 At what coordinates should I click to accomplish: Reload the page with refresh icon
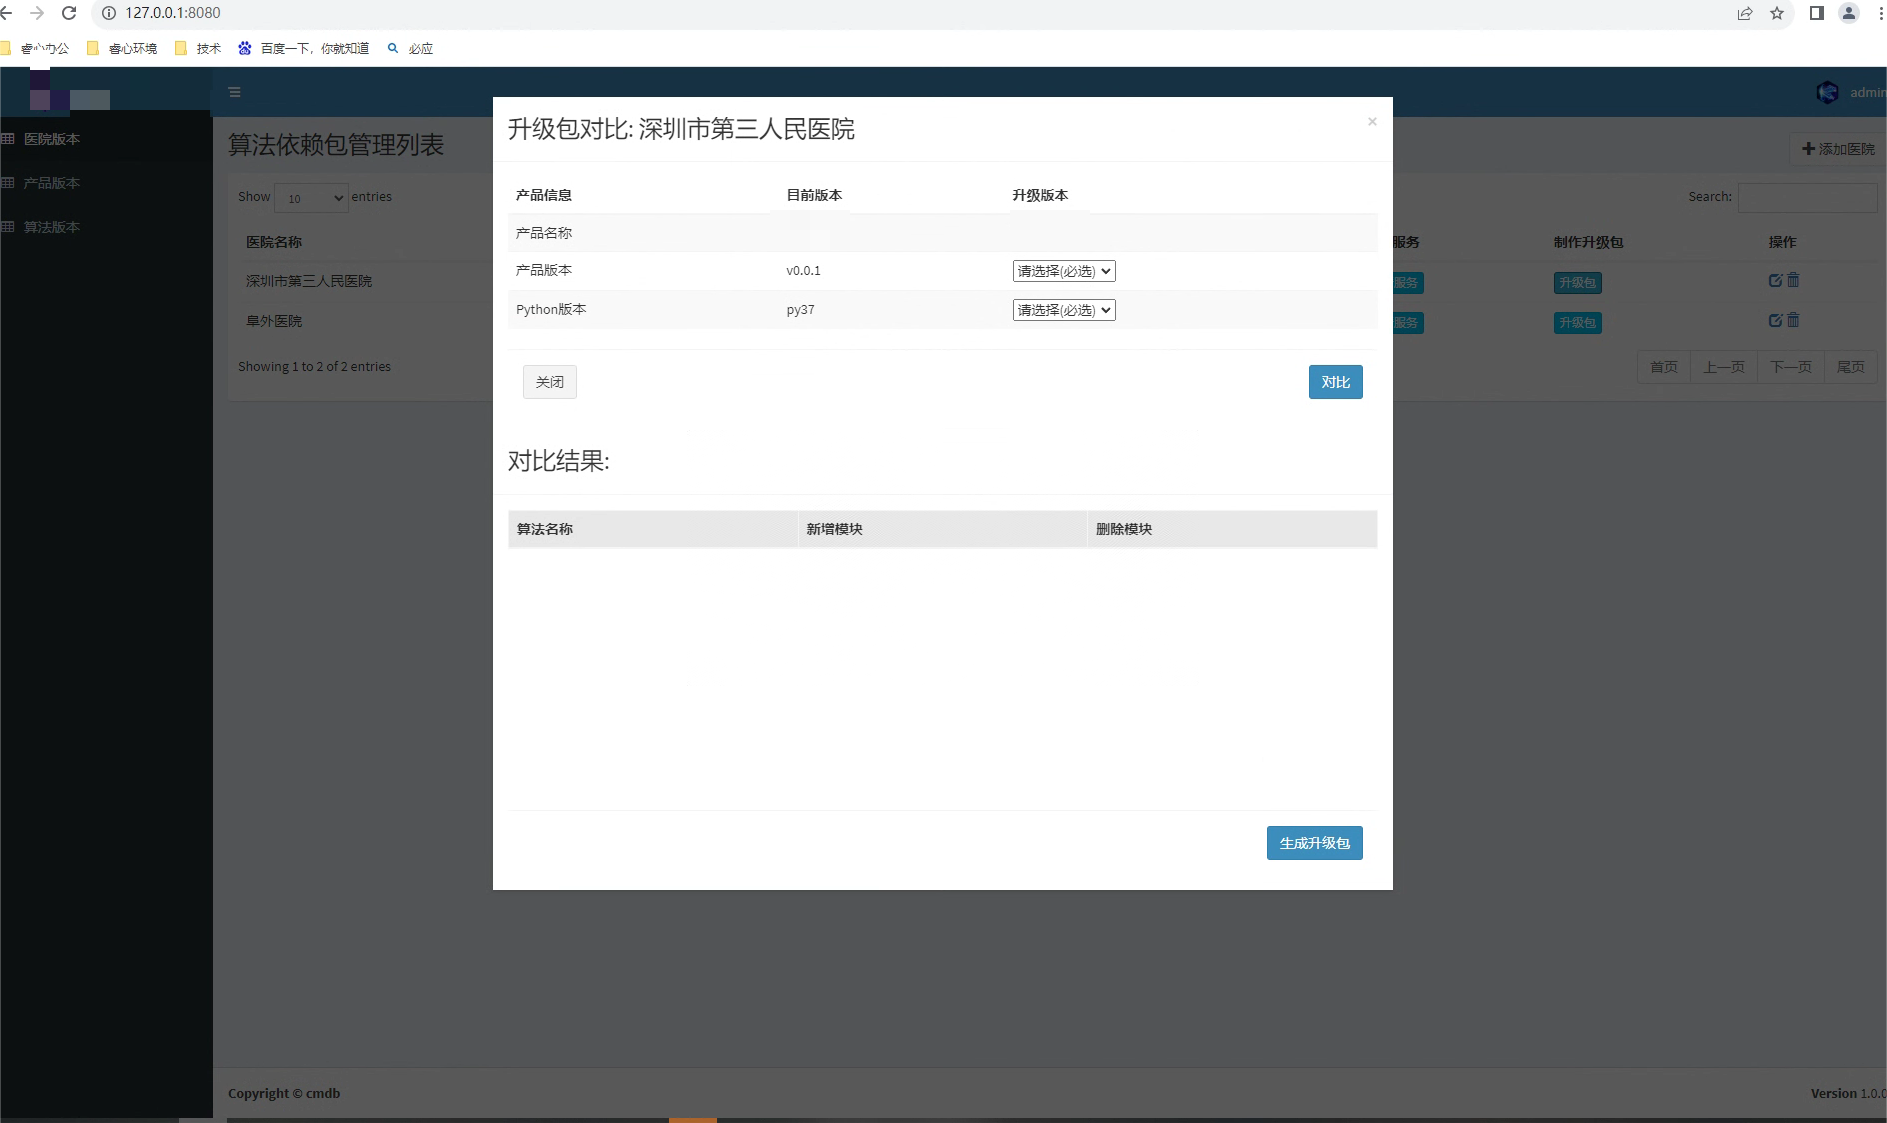pos(69,13)
